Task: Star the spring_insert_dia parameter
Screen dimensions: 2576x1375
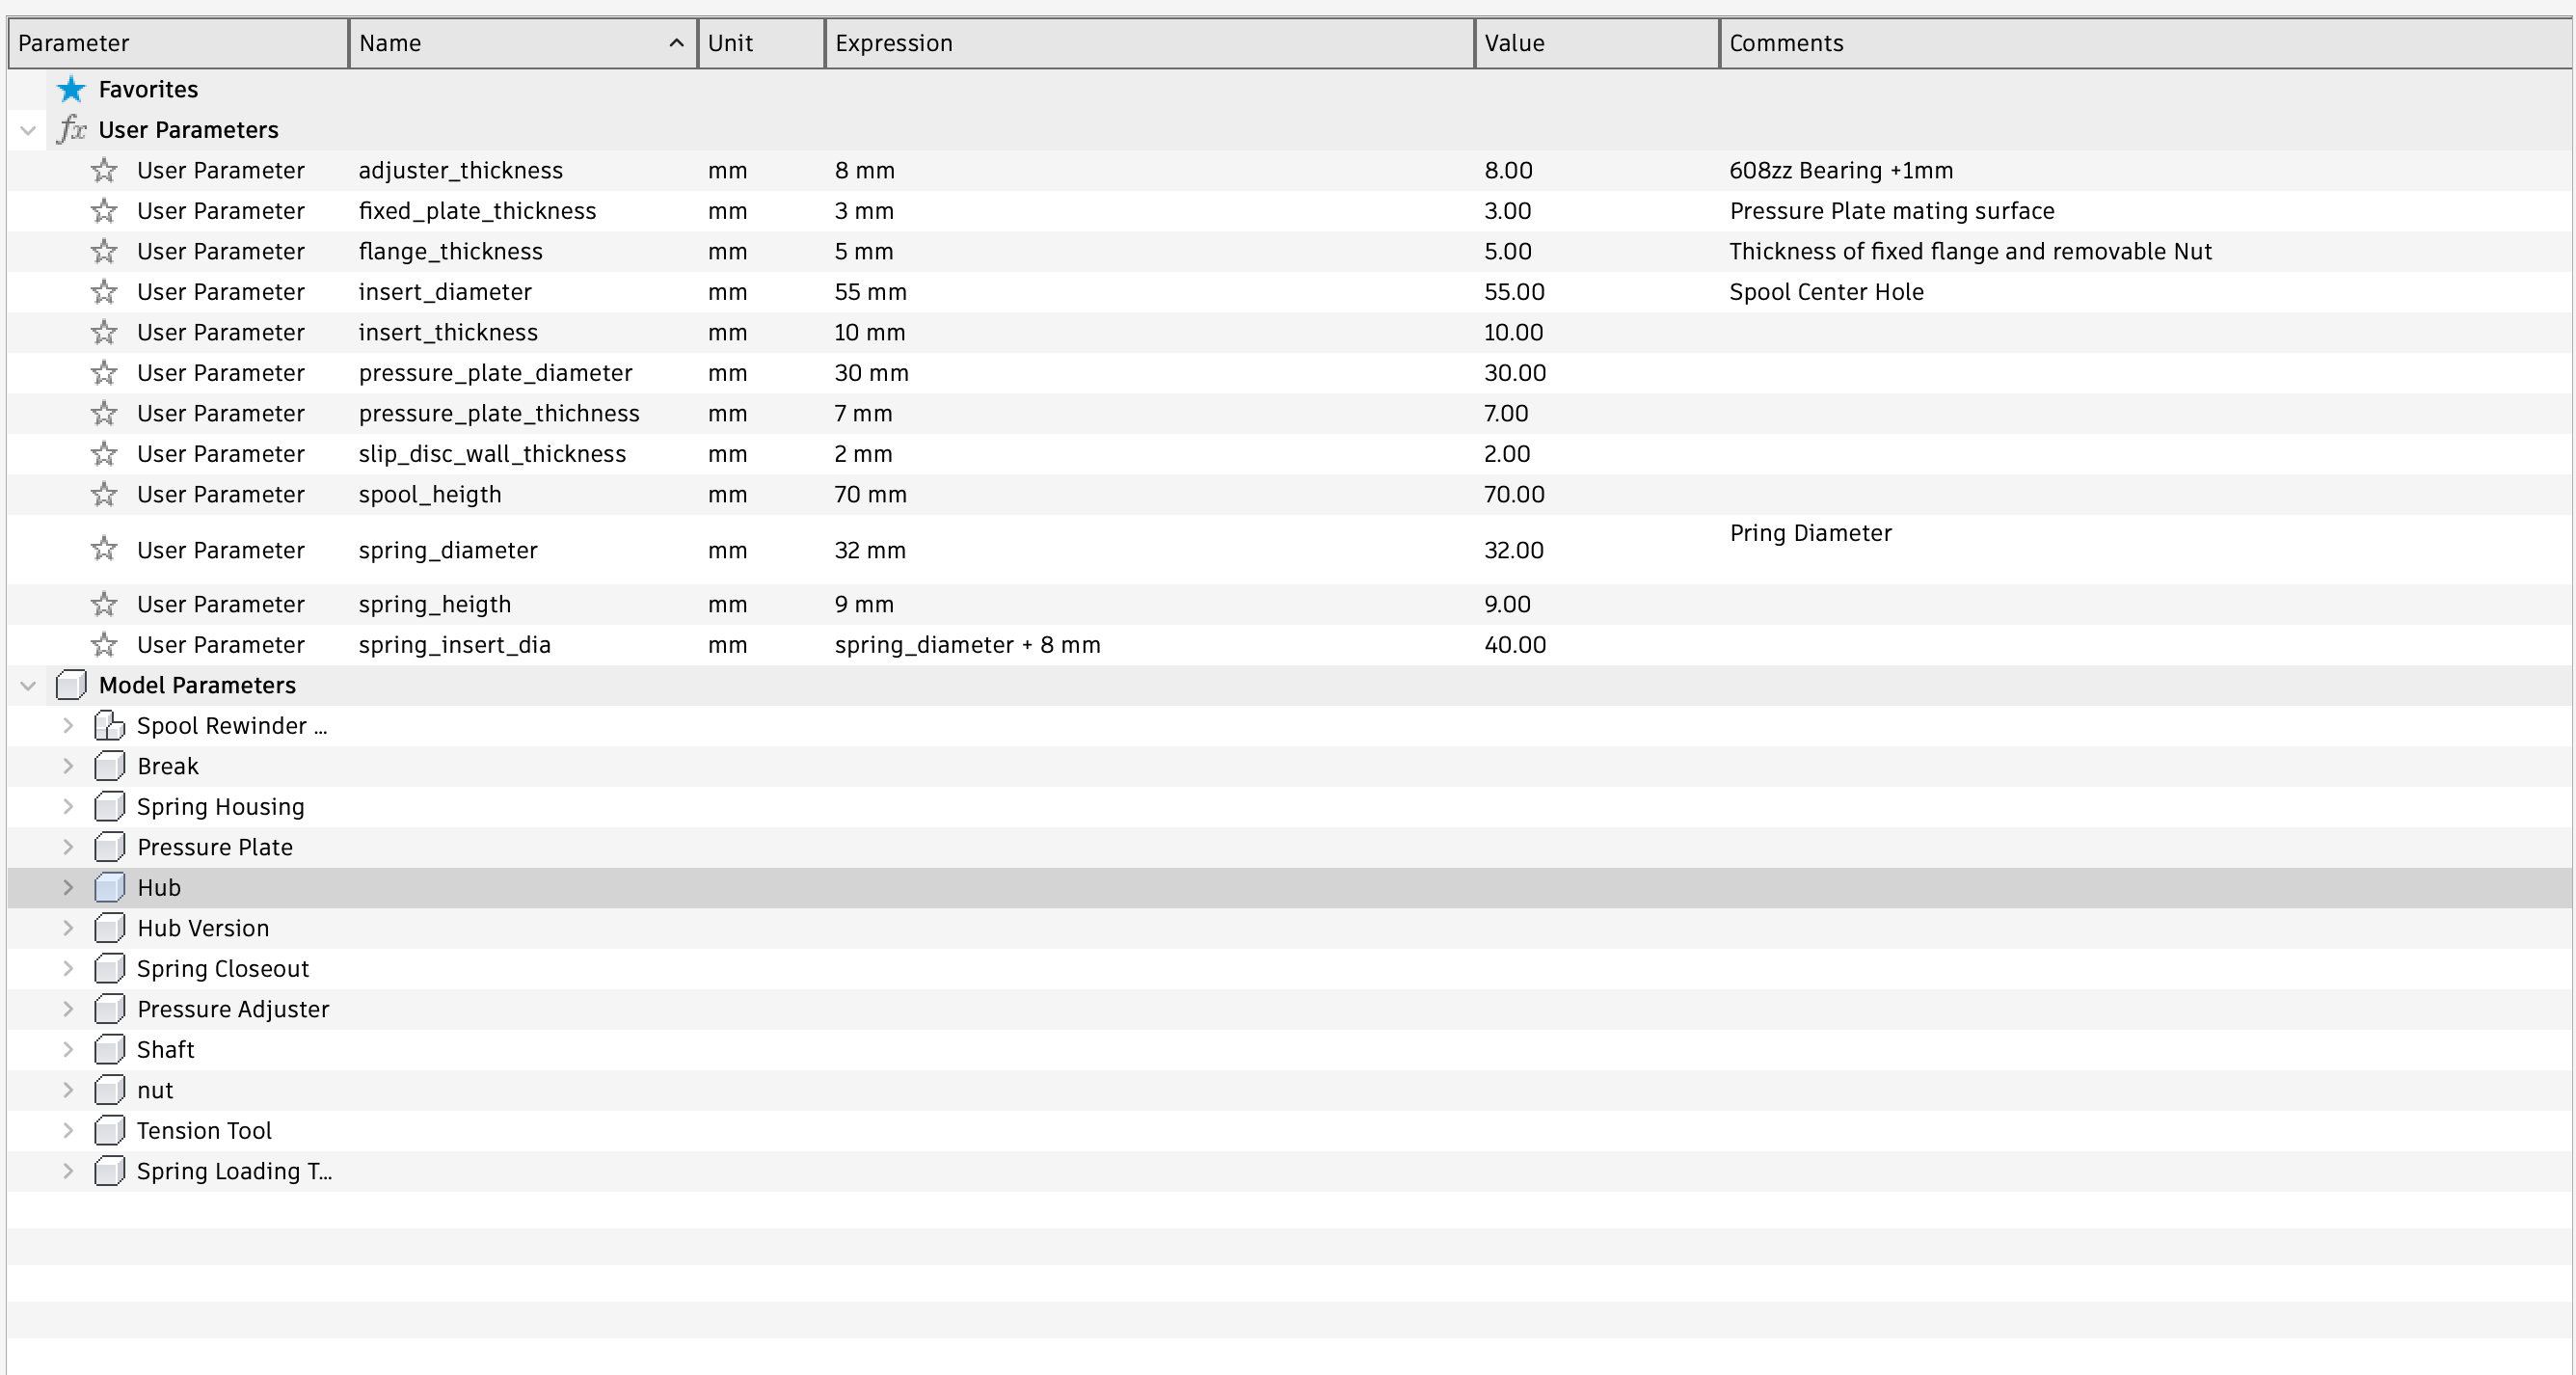Action: (x=104, y=645)
